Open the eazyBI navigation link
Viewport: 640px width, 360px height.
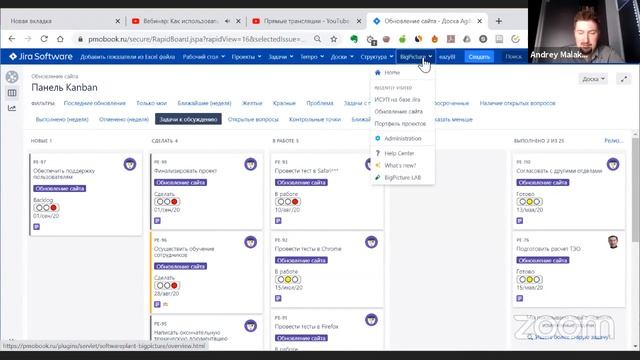click(447, 57)
